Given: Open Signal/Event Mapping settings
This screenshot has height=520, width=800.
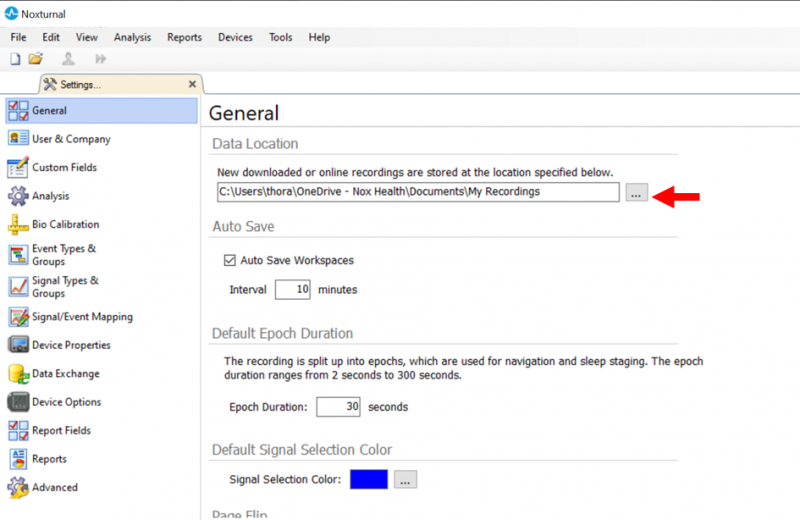Looking at the screenshot, I should coord(82,317).
